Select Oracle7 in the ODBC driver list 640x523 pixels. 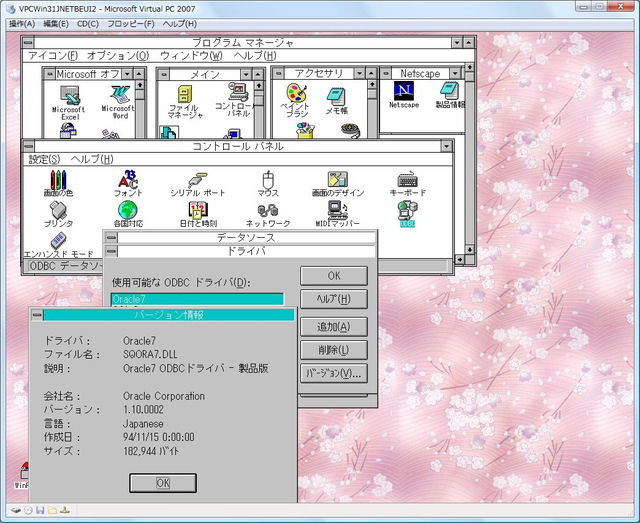[x=197, y=299]
